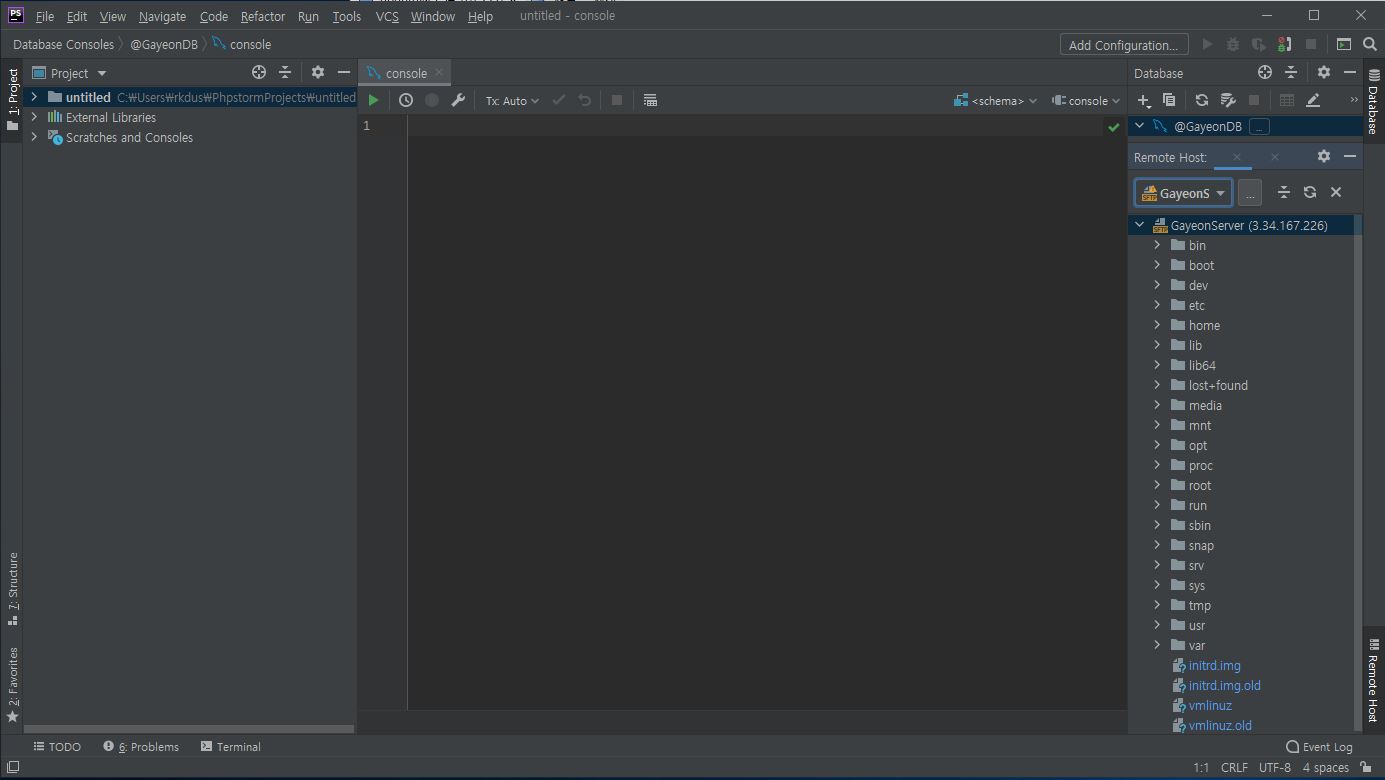
Task: Refresh the Database panel
Action: 1201,100
